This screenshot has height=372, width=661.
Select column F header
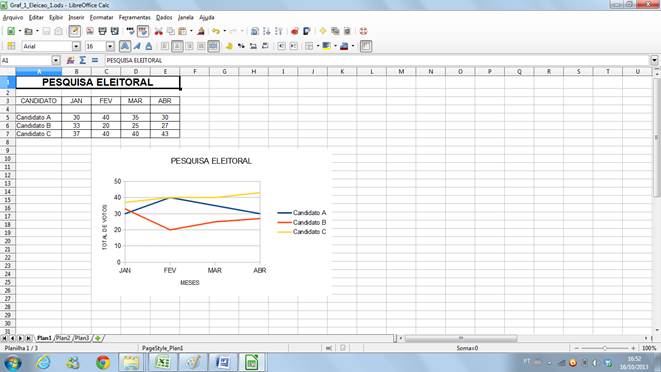(x=195, y=72)
